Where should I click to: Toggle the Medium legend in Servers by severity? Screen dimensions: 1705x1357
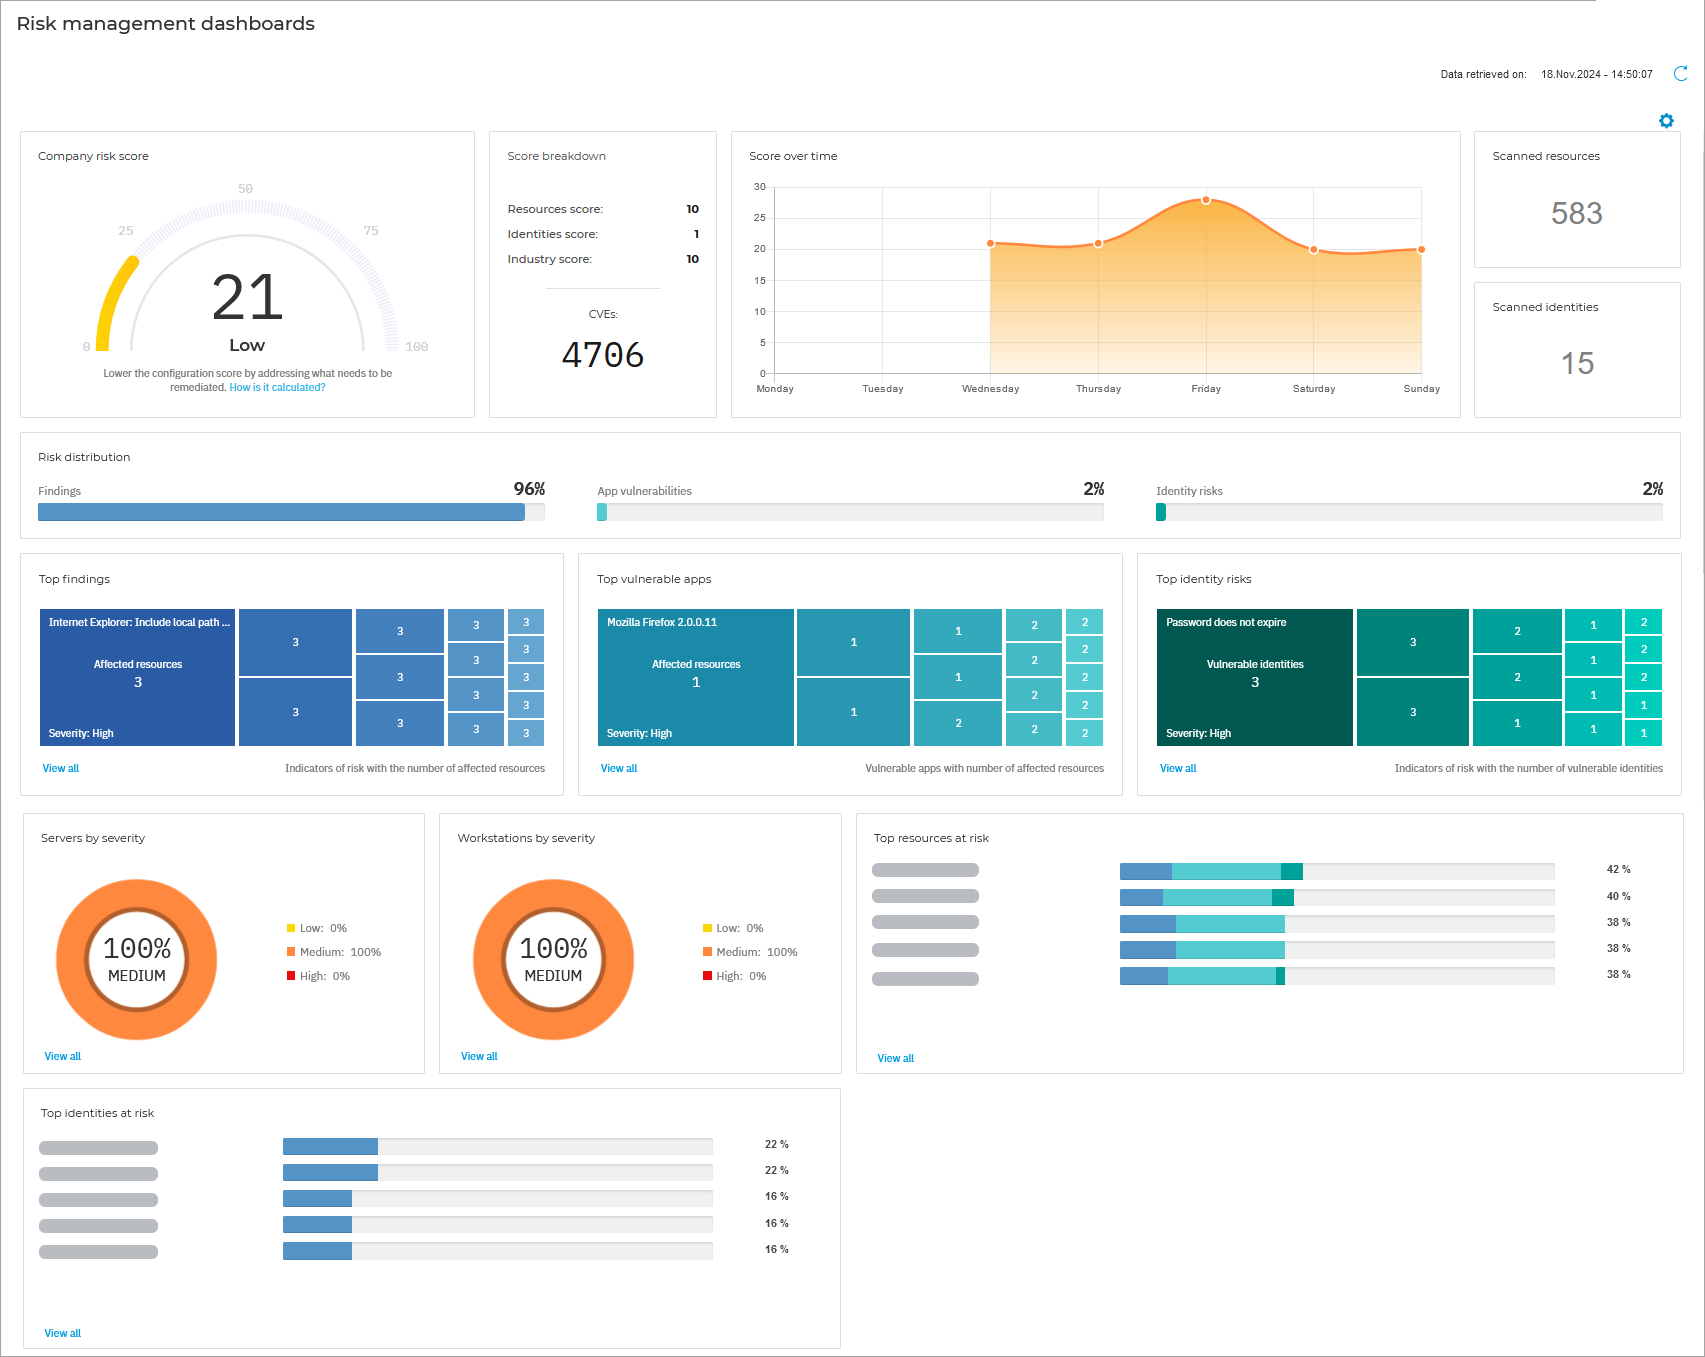334,952
